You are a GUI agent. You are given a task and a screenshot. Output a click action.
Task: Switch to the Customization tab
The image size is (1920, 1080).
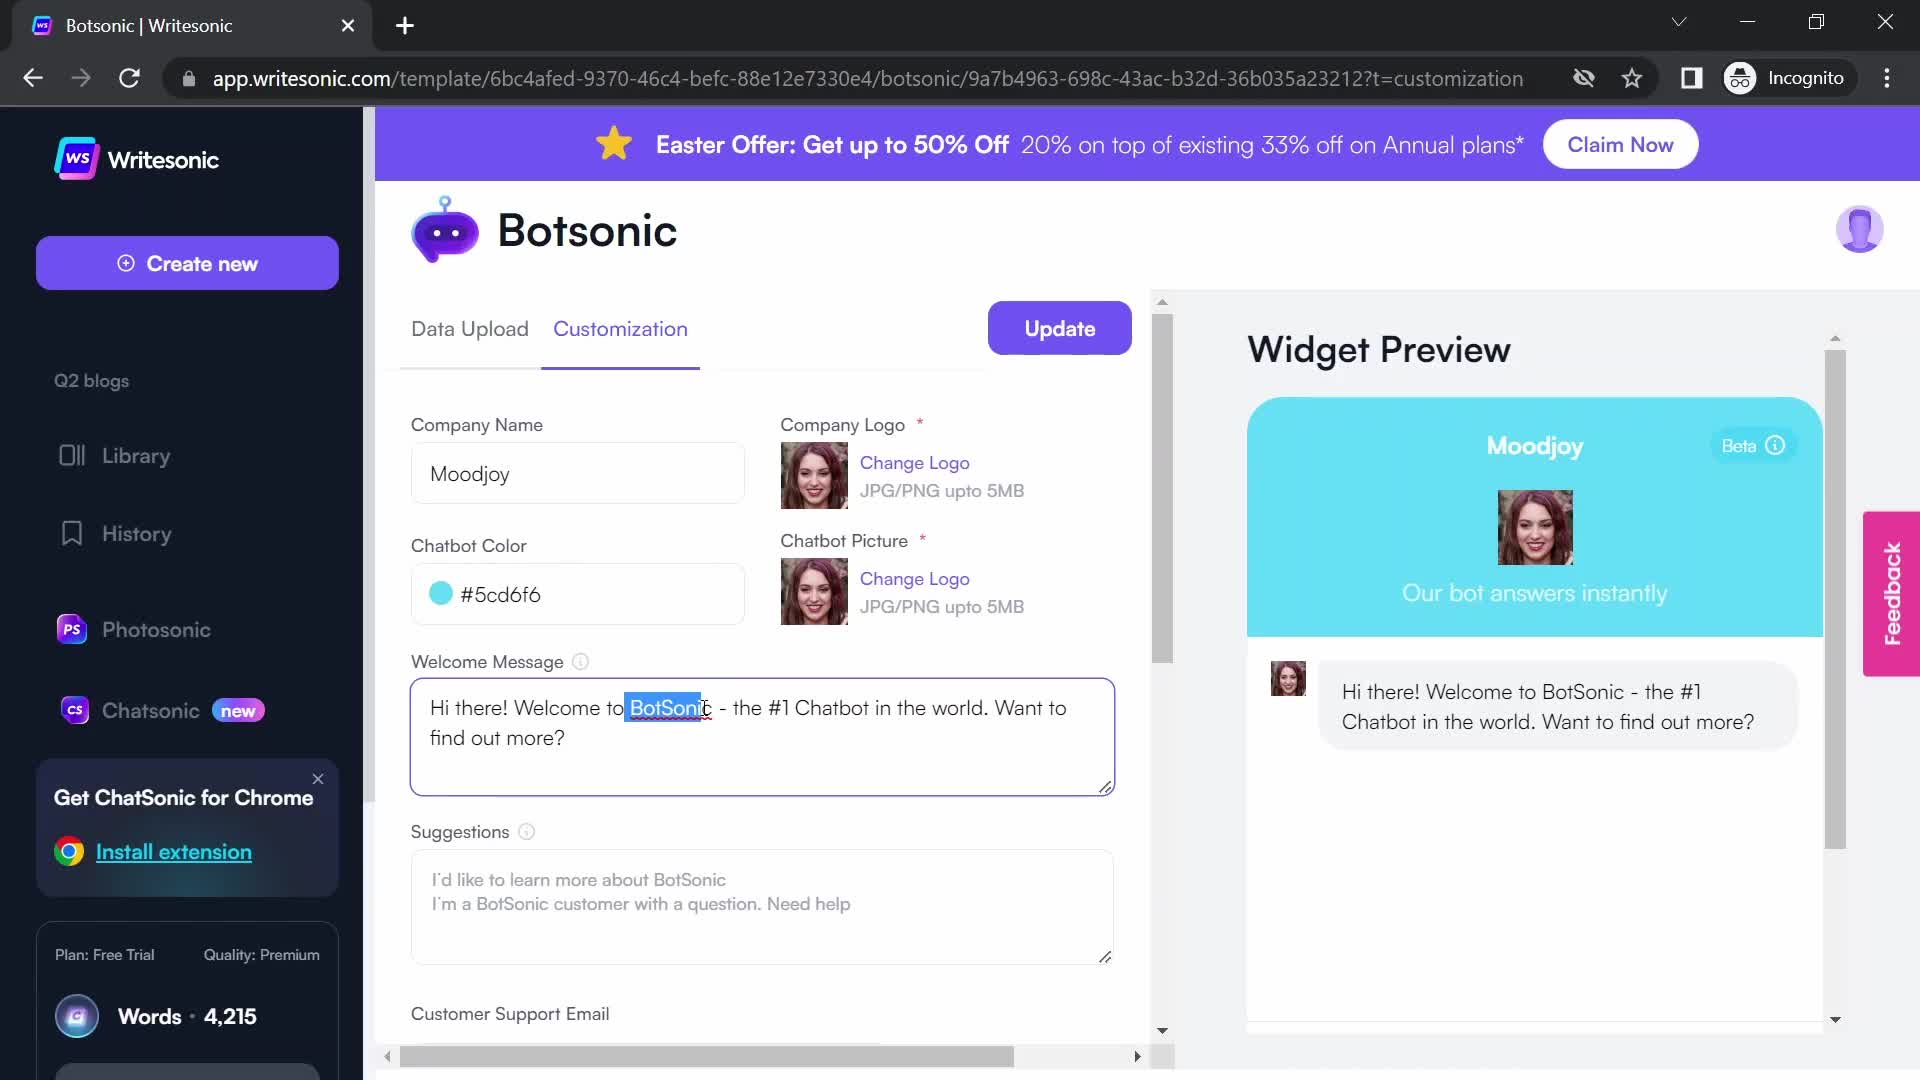(x=621, y=328)
